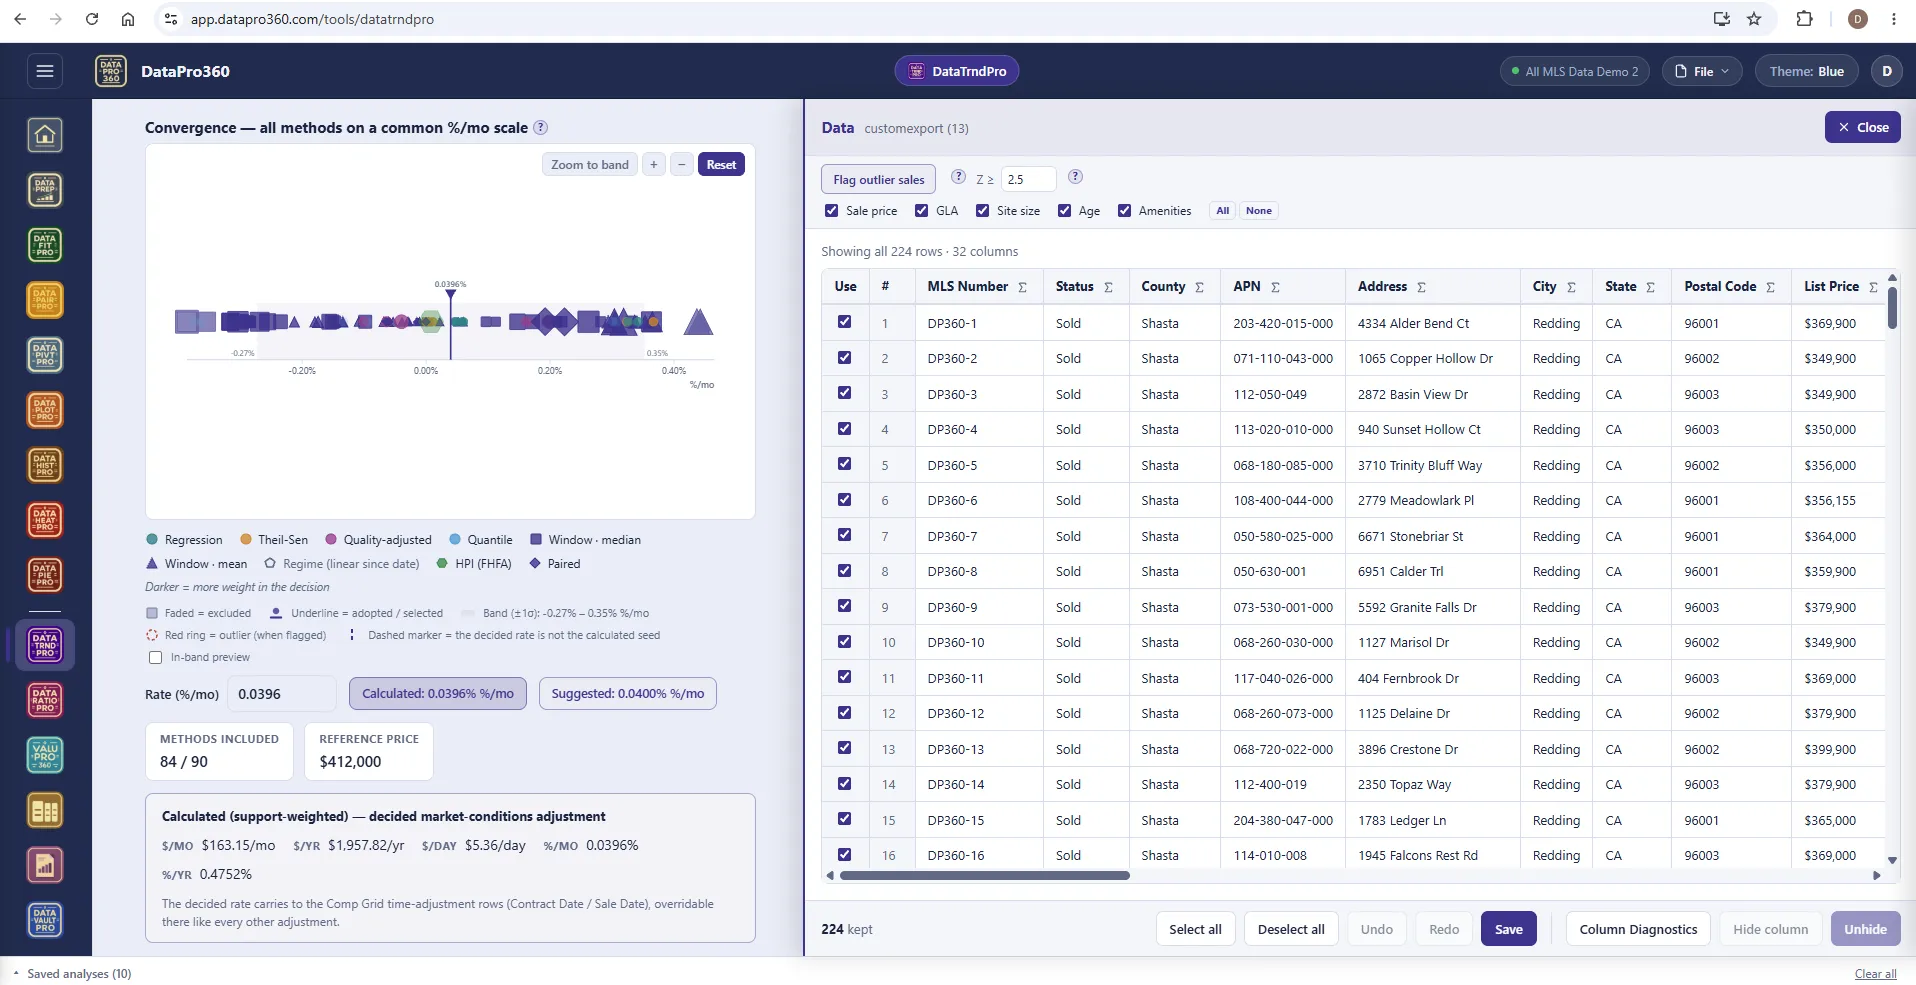Screen dimensions: 1916x985
Task: Click the Select all button
Action: [x=1195, y=929]
